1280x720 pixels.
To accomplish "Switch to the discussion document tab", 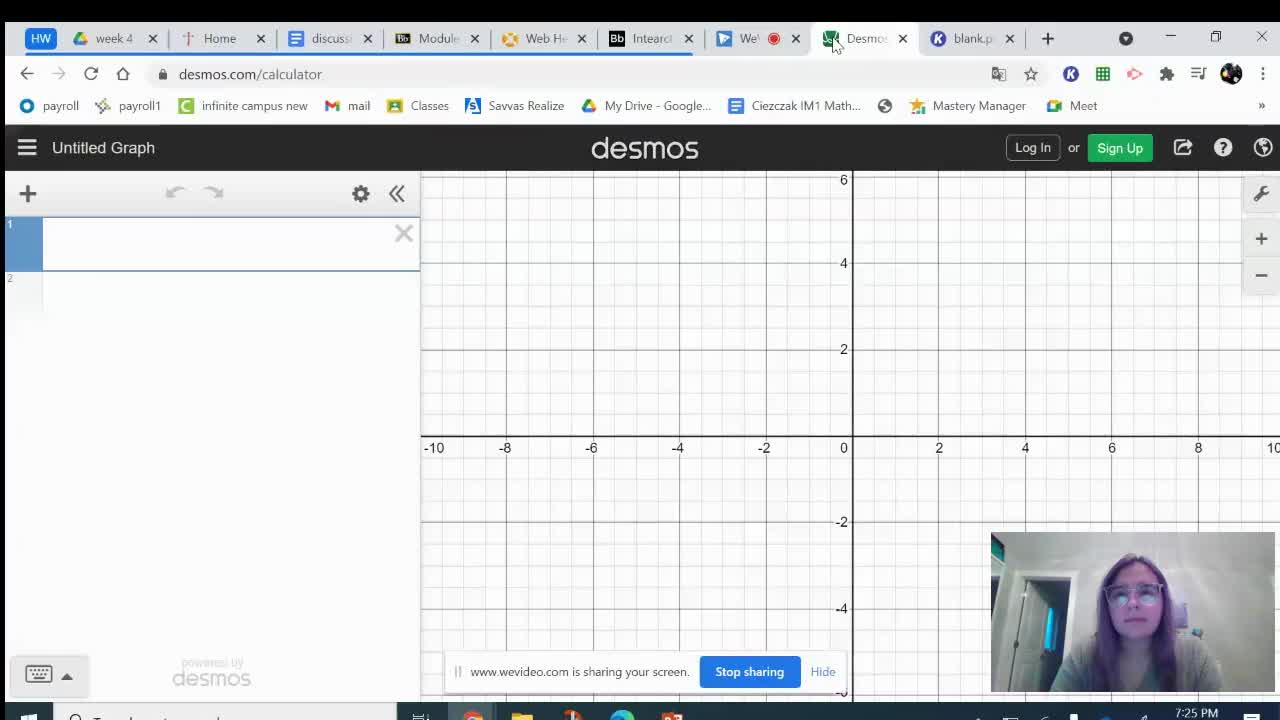I will (330, 38).
